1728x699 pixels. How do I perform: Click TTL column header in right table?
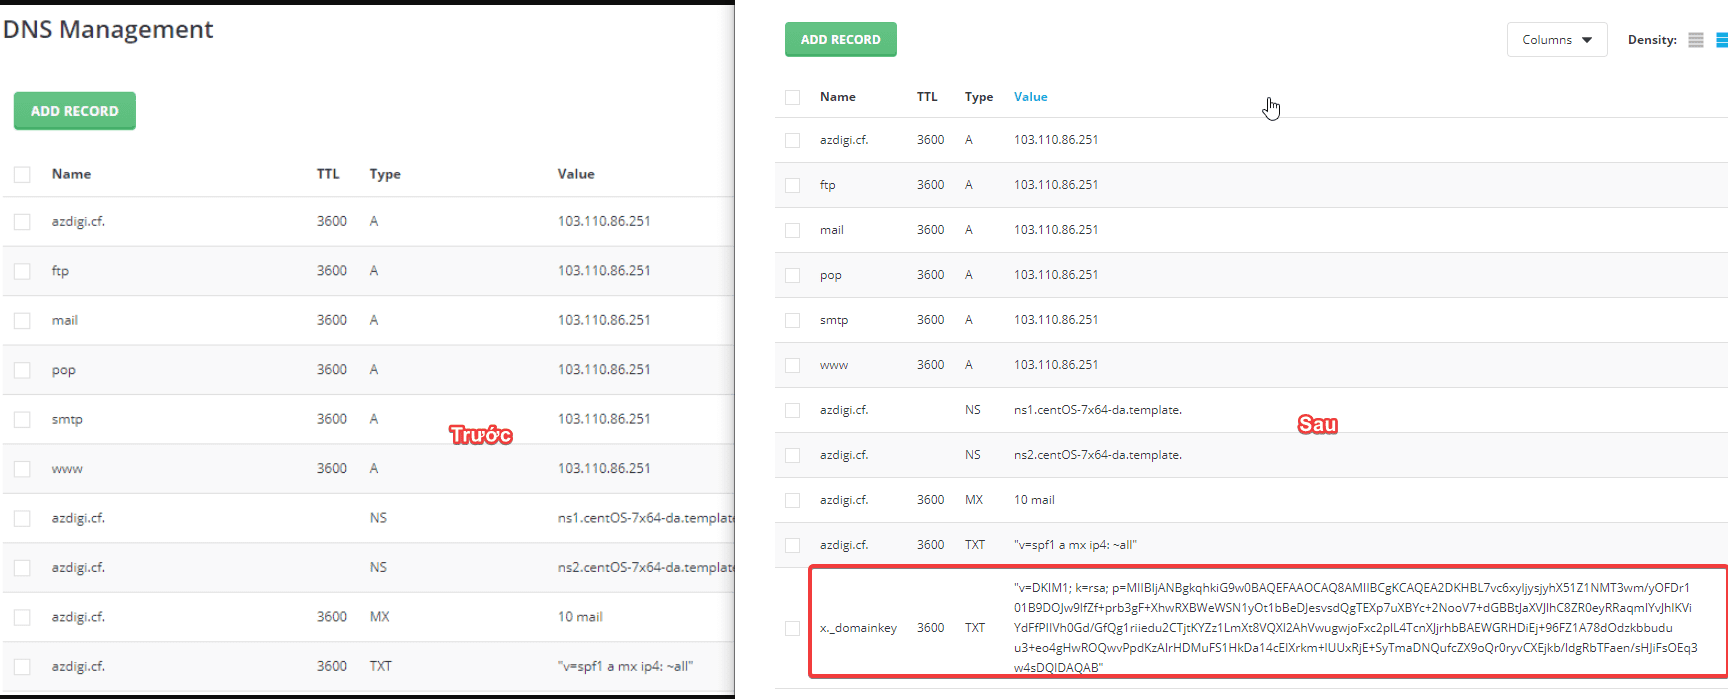pyautogui.click(x=927, y=97)
